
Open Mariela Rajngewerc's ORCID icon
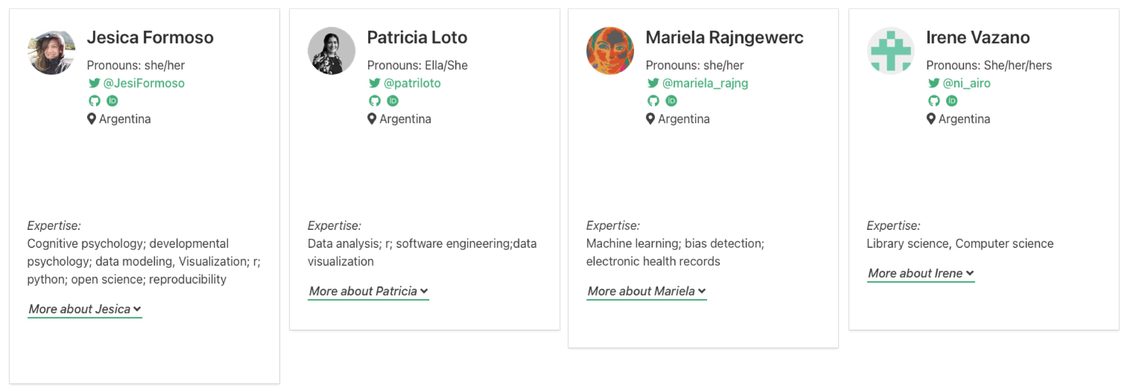click(671, 101)
